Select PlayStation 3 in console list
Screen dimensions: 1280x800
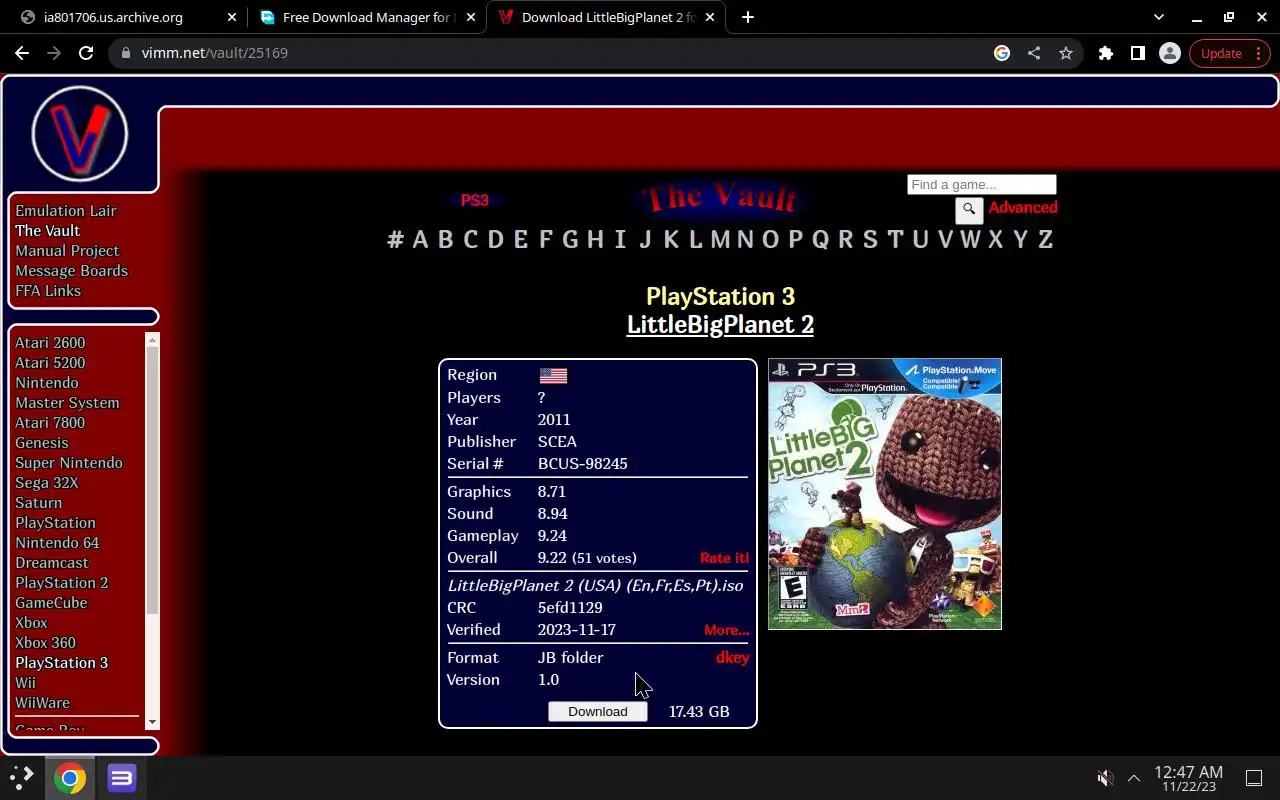click(x=61, y=662)
